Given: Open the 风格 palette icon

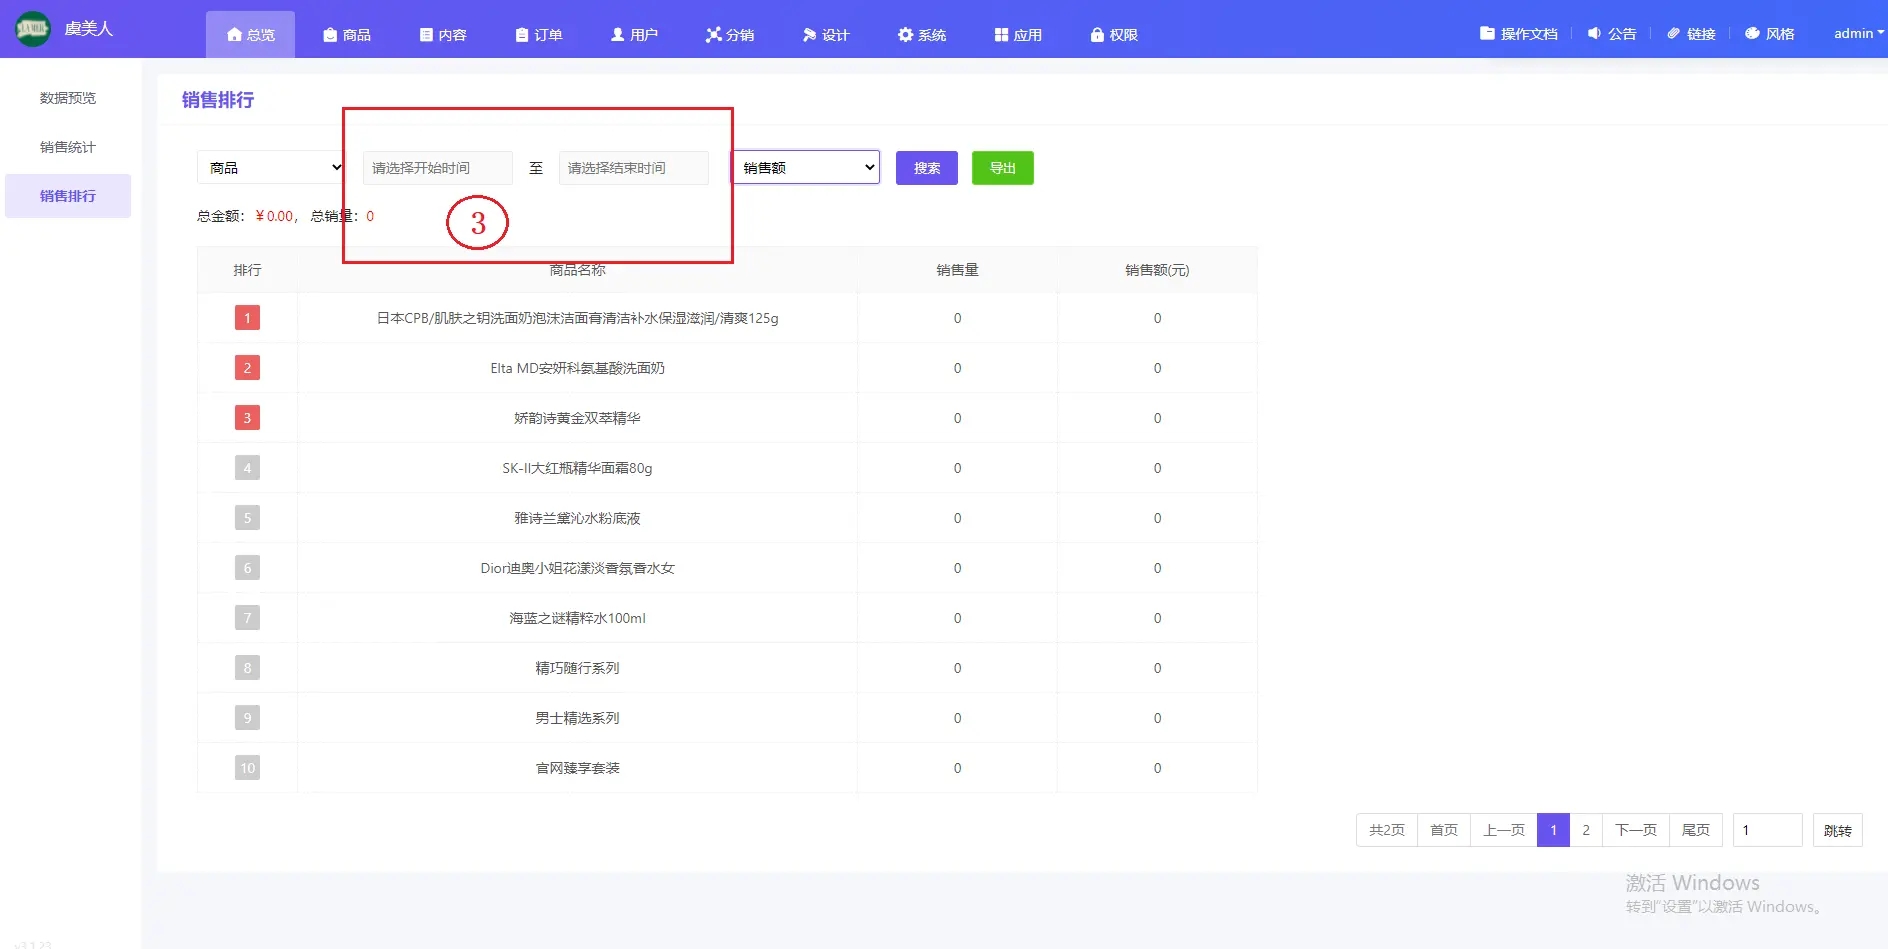Looking at the screenshot, I should (x=1752, y=34).
